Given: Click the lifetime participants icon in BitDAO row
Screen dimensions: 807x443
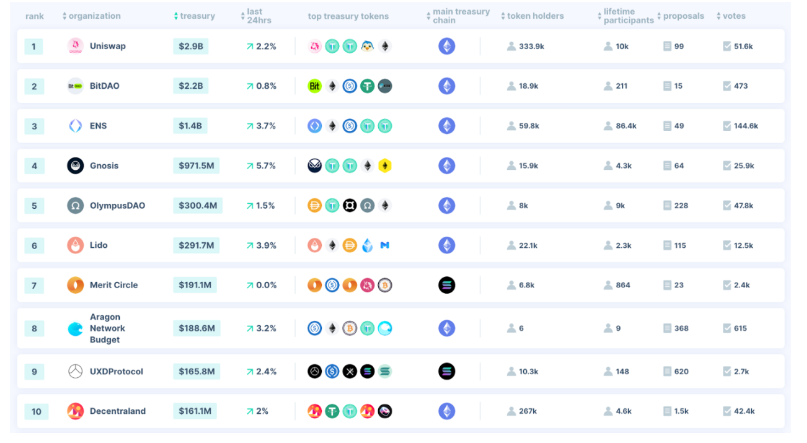Looking at the screenshot, I should (608, 86).
